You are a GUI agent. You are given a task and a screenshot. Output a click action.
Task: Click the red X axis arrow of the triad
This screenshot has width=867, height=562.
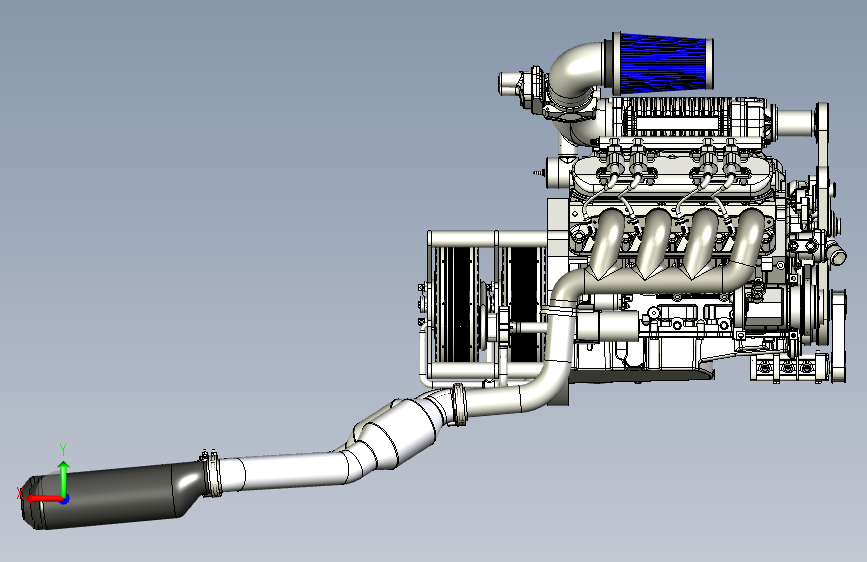[x=43, y=499]
